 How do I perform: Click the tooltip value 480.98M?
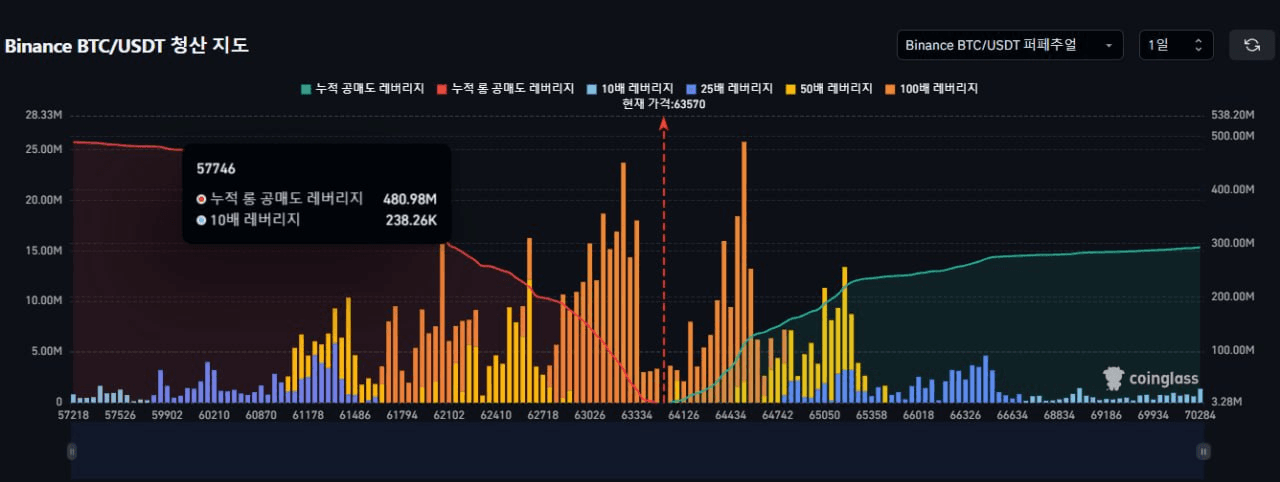point(410,199)
